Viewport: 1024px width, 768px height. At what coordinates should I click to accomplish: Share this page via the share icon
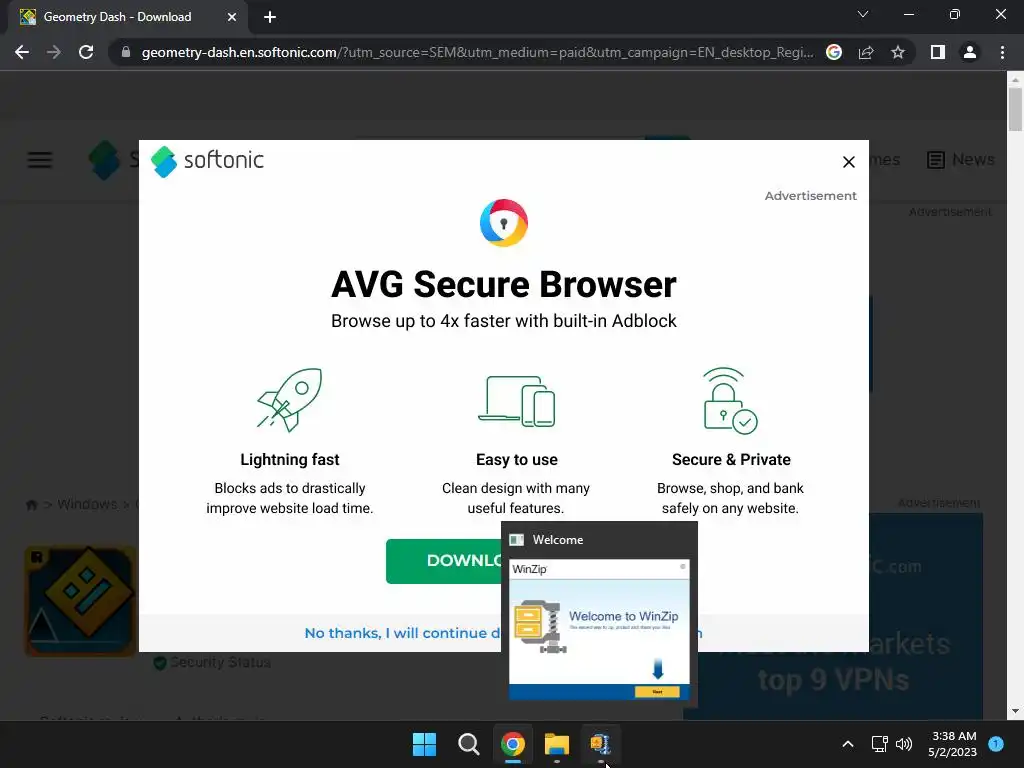coord(866,52)
